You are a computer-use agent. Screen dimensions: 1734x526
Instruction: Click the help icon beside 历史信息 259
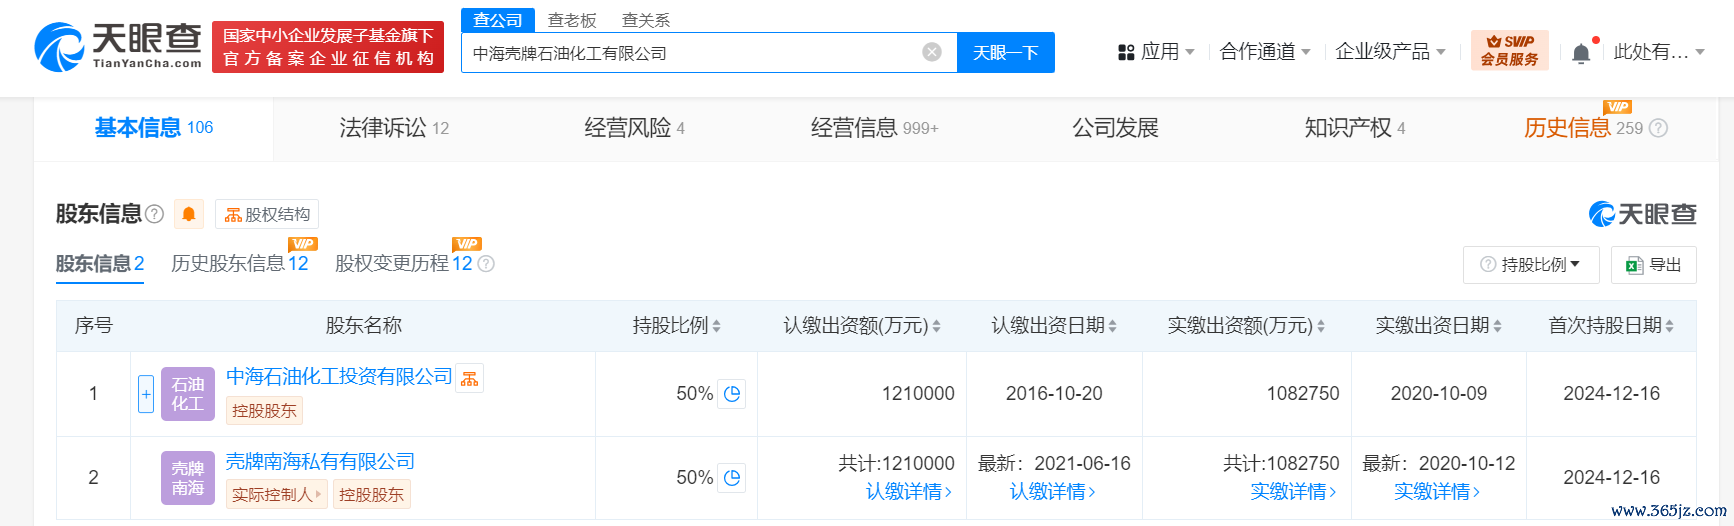pyautogui.click(x=1658, y=128)
